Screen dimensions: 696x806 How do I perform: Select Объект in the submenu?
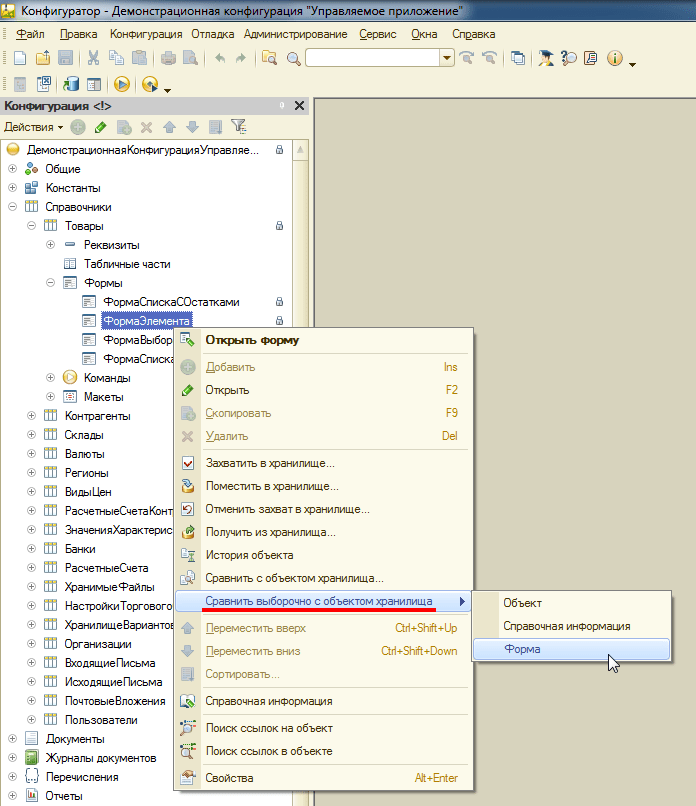pyautogui.click(x=572, y=603)
